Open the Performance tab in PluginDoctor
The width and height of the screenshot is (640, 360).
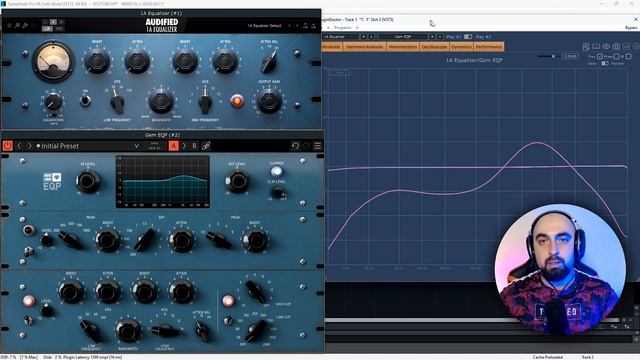(x=489, y=47)
